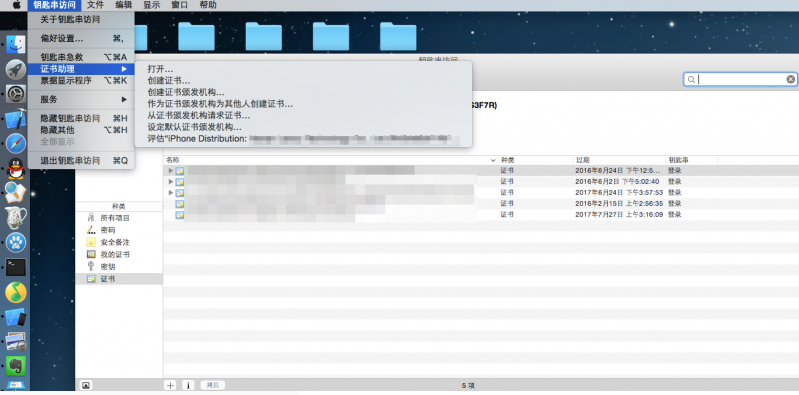Click the plus add-item button

click(x=170, y=385)
